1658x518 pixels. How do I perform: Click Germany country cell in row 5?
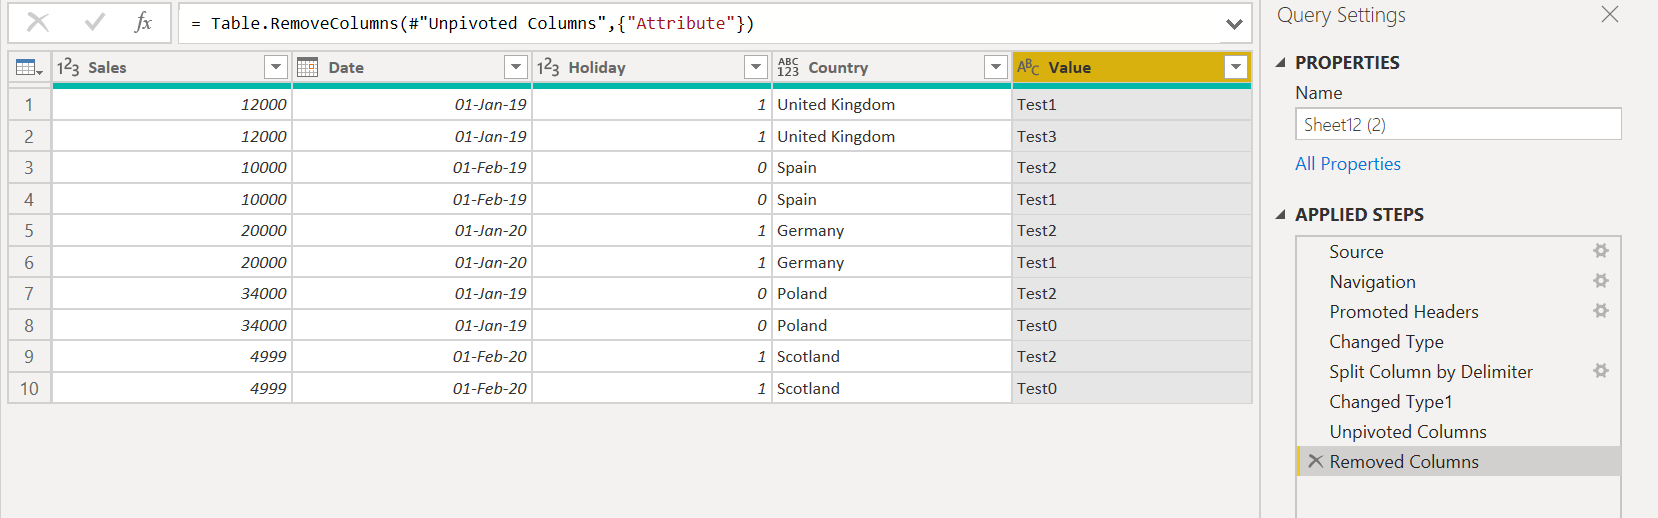click(892, 230)
